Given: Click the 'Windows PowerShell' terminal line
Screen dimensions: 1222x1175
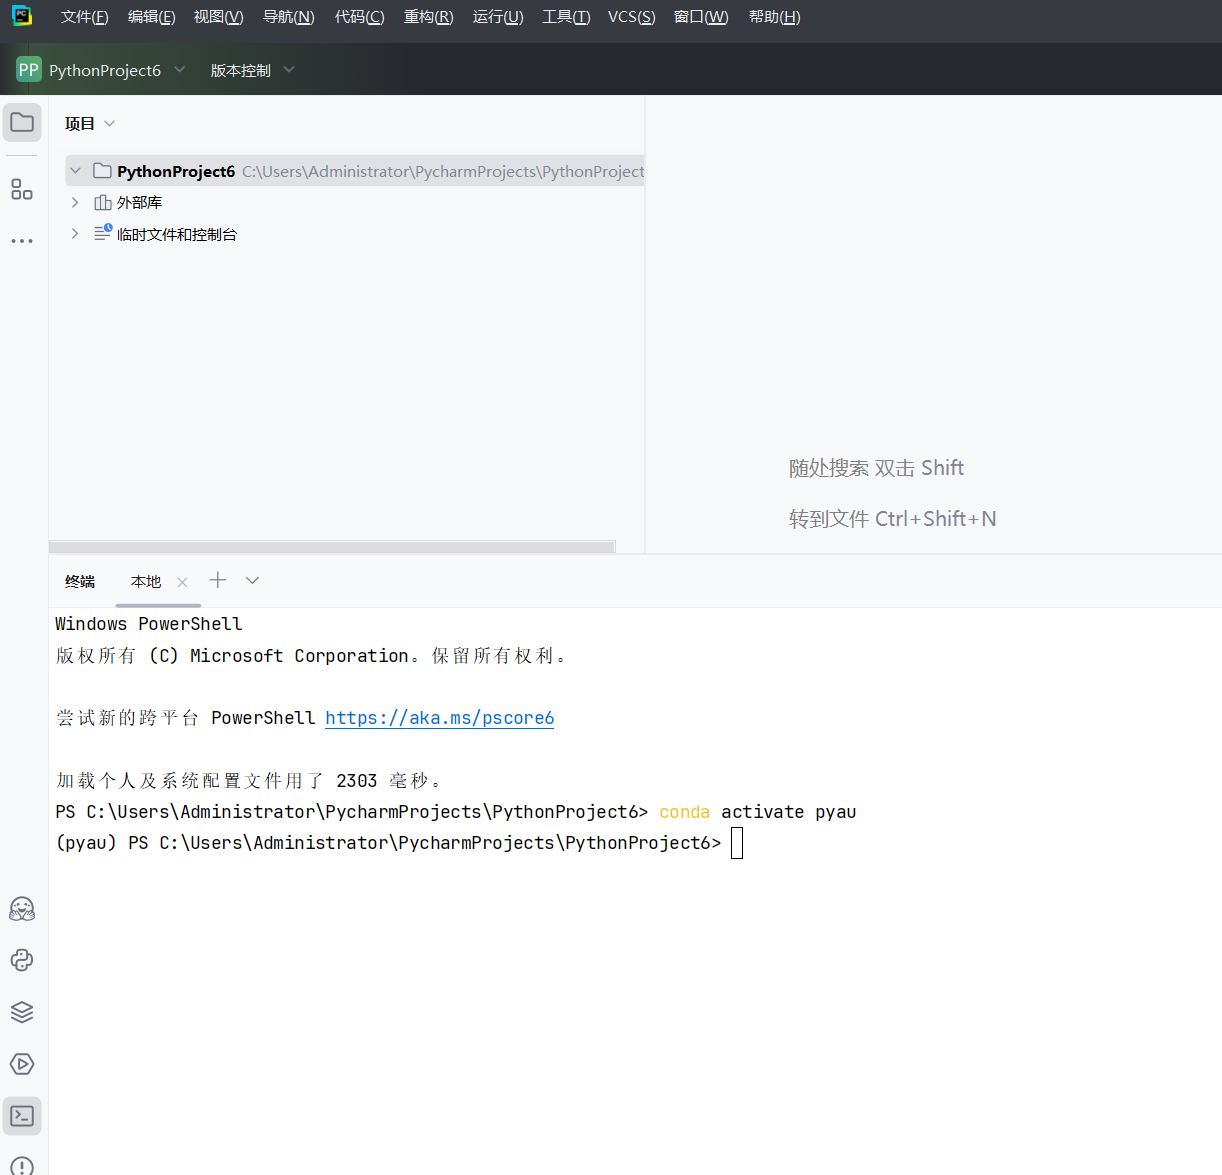Looking at the screenshot, I should tap(149, 624).
